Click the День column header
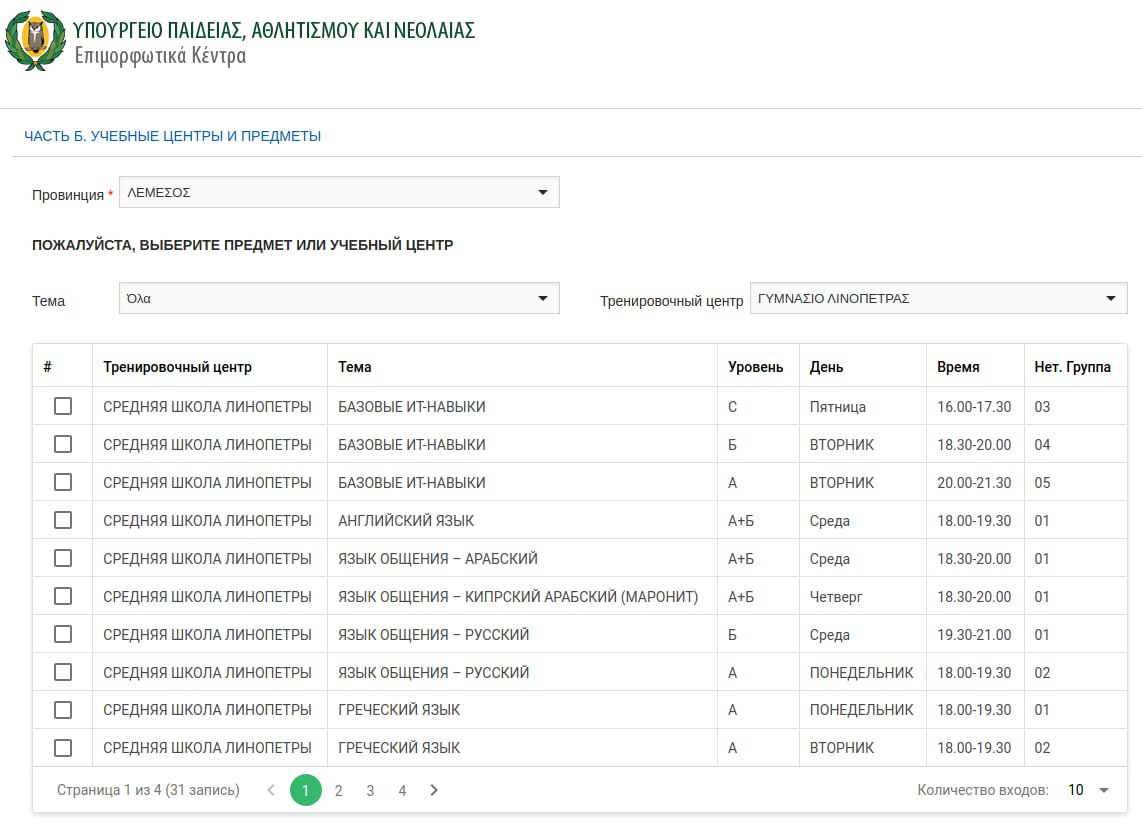This screenshot has height=827, width=1142. coord(826,367)
